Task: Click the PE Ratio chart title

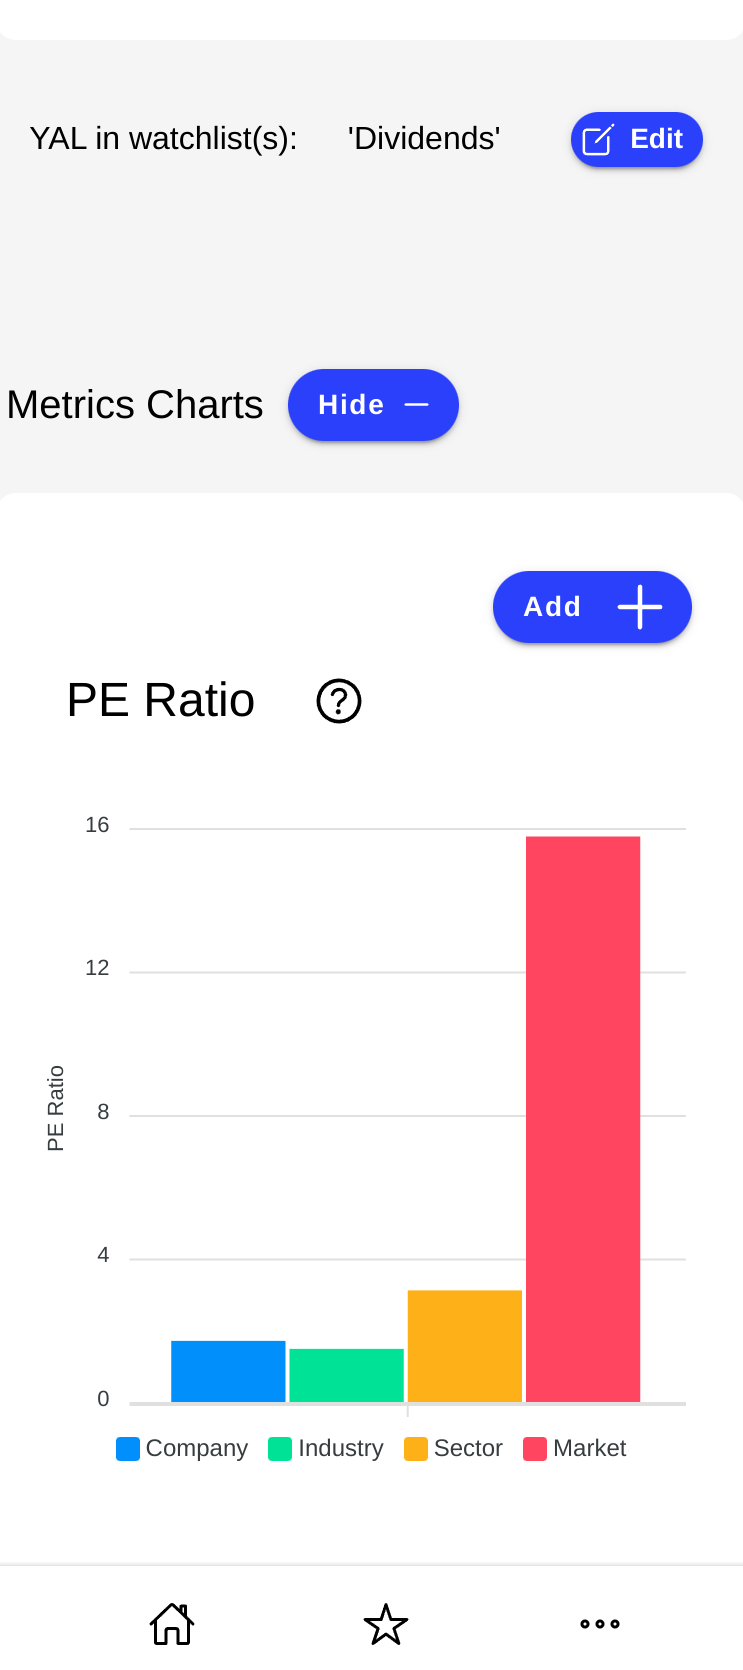Action: click(160, 701)
